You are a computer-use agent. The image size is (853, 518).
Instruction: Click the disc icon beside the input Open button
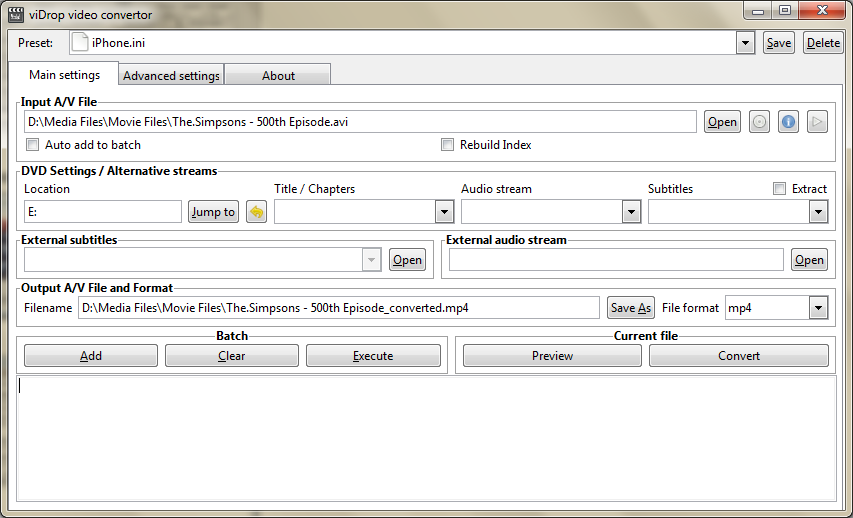pos(760,122)
